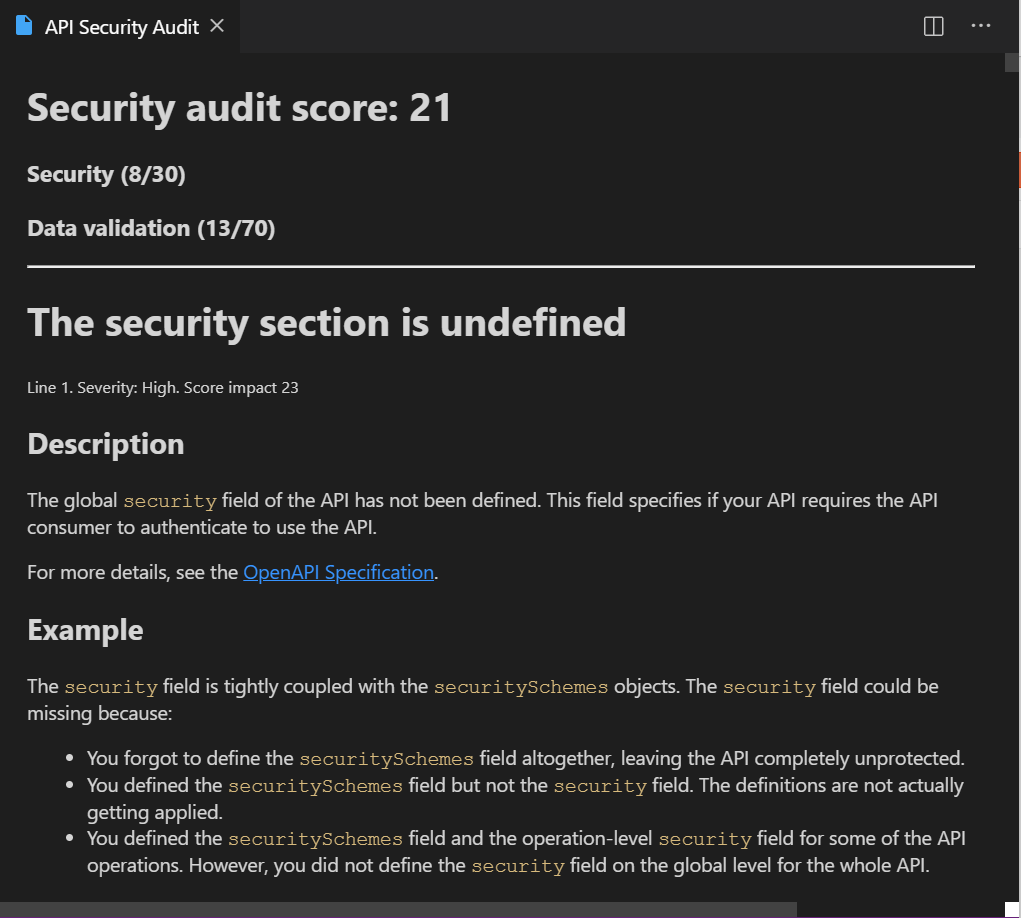The image size is (1021, 918).
Task: Click the API Security Audit tab file icon
Action: (x=24, y=27)
